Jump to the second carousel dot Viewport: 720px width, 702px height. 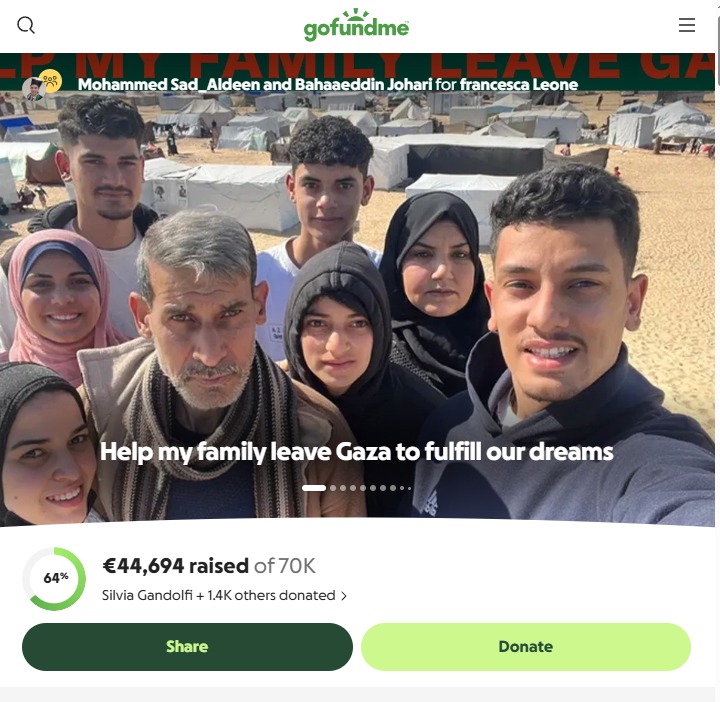point(333,488)
